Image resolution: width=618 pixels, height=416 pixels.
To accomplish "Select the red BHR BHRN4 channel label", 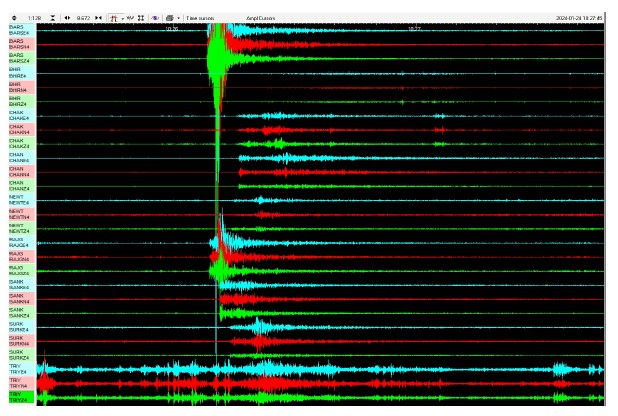I will pyautogui.click(x=18, y=86).
